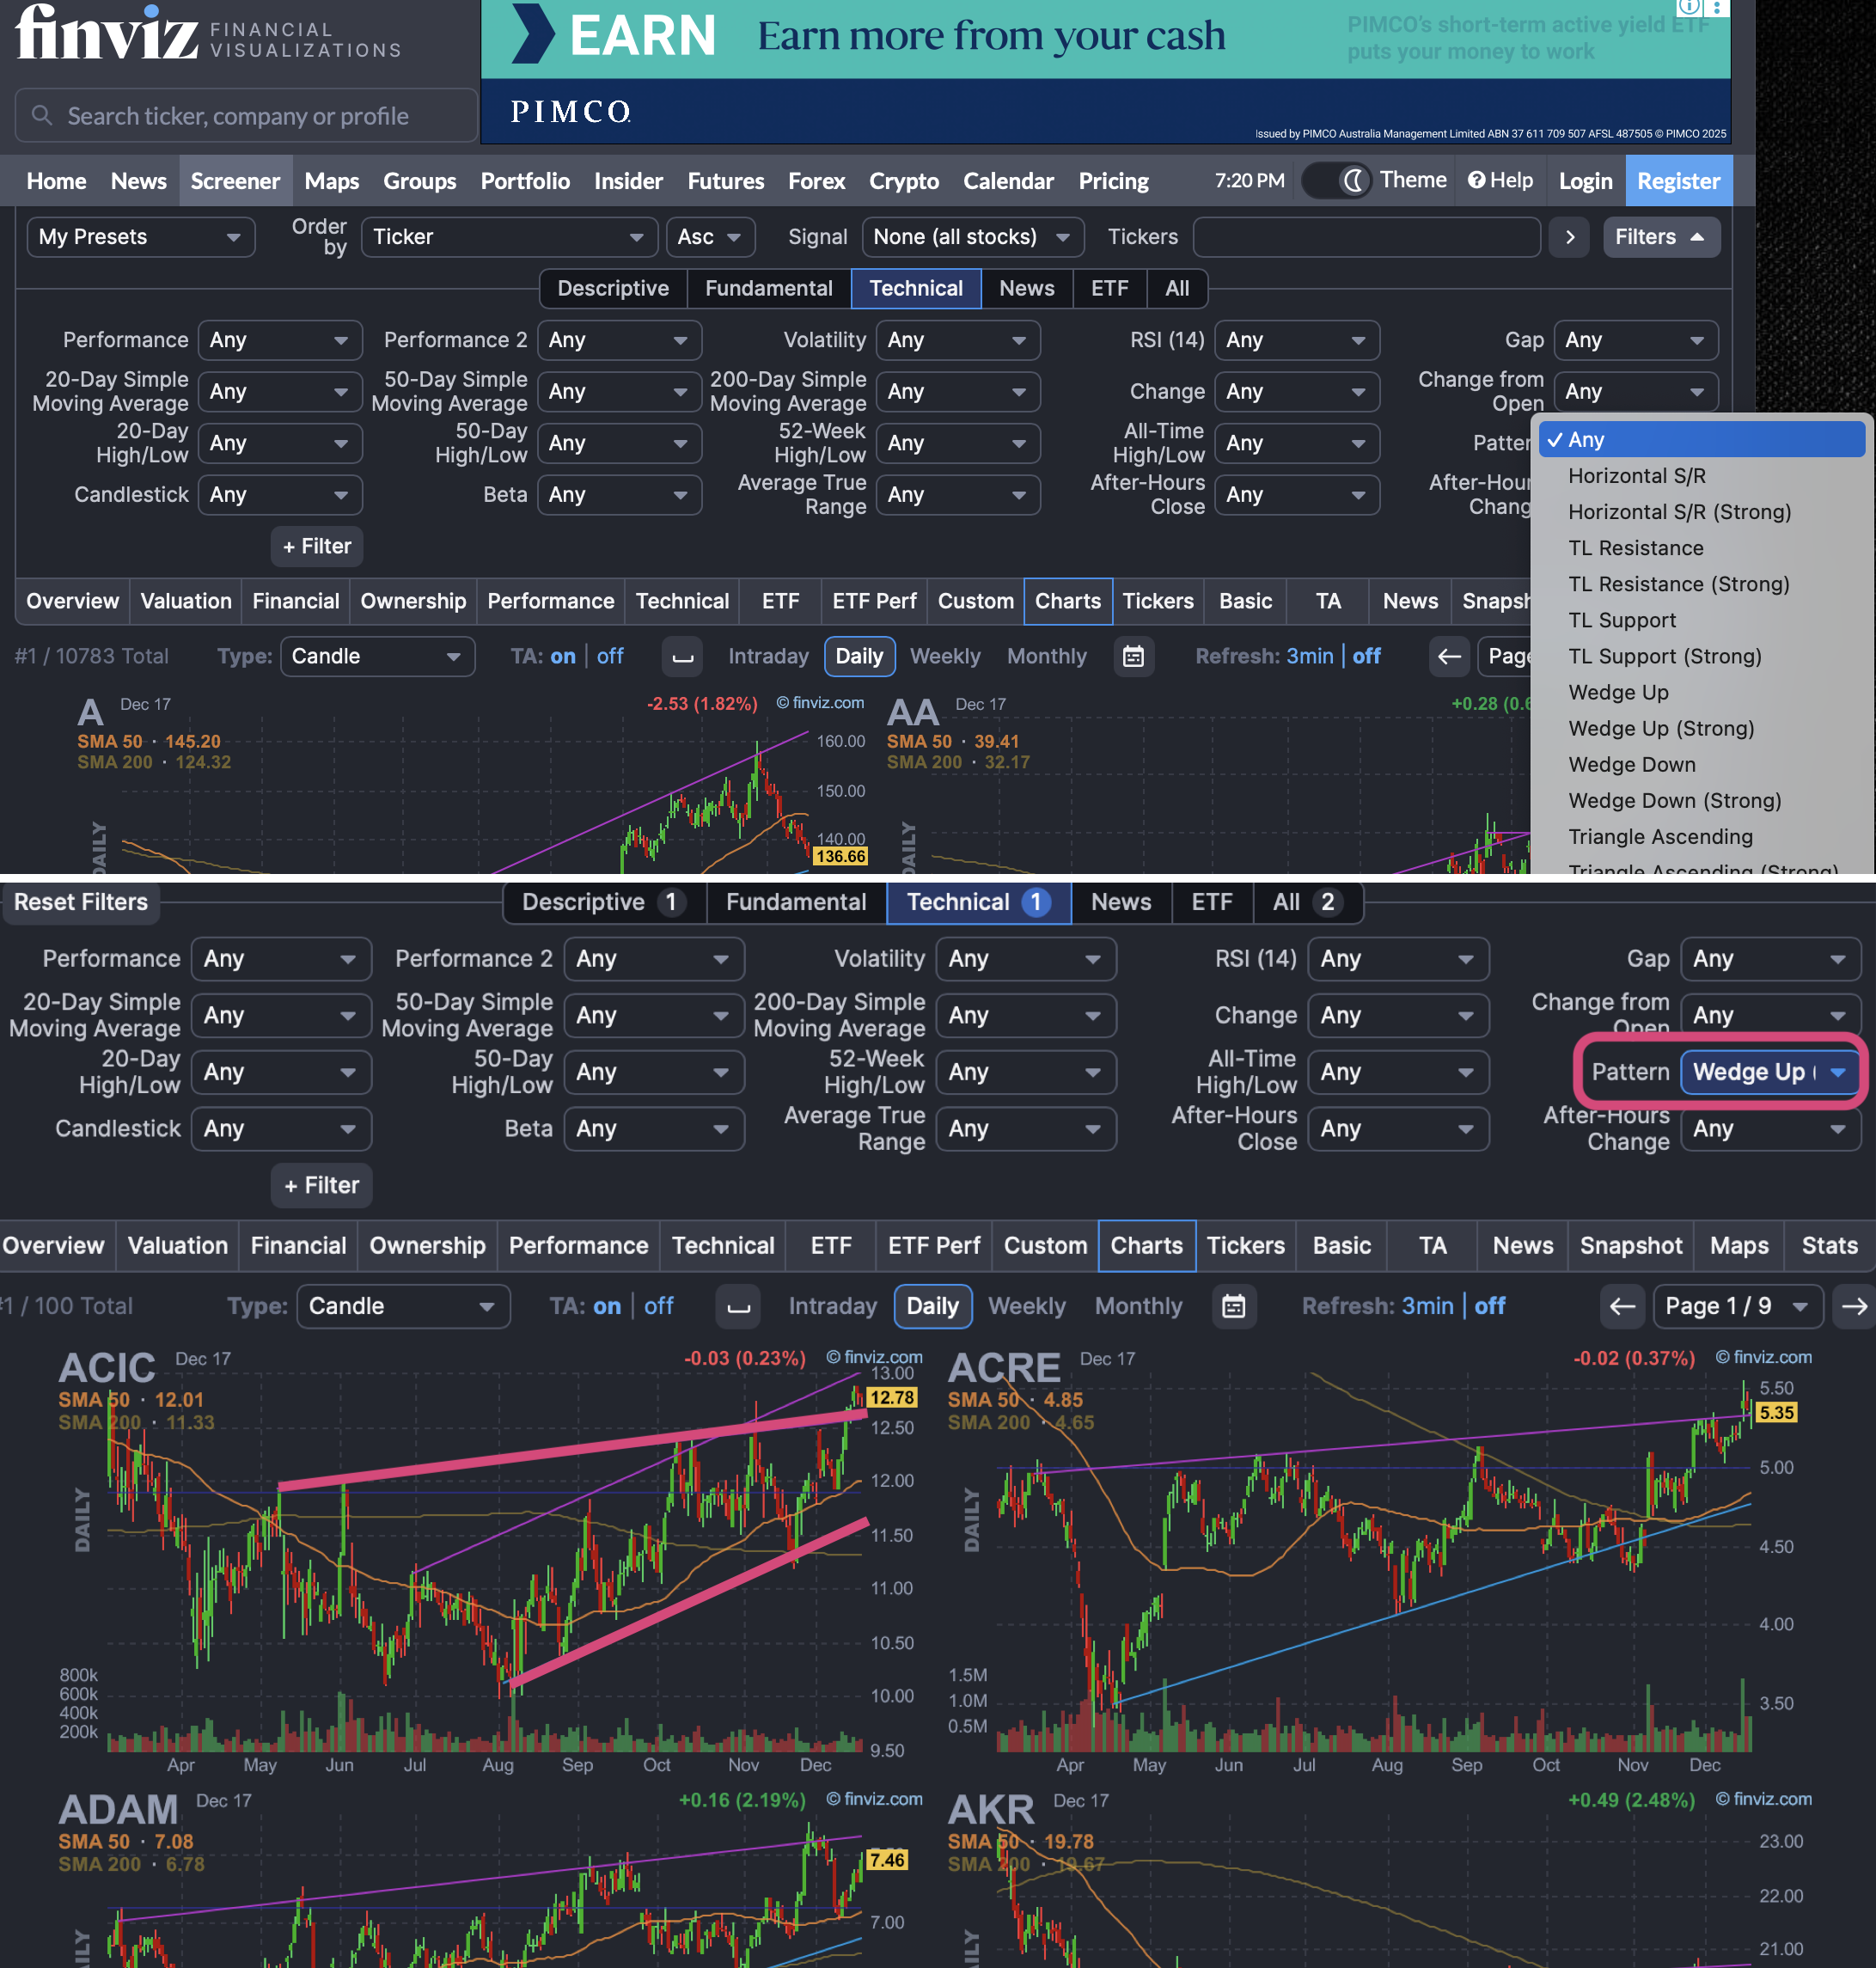The width and height of the screenshot is (1876, 1968).
Task: Click the Register button
Action: [1679, 181]
